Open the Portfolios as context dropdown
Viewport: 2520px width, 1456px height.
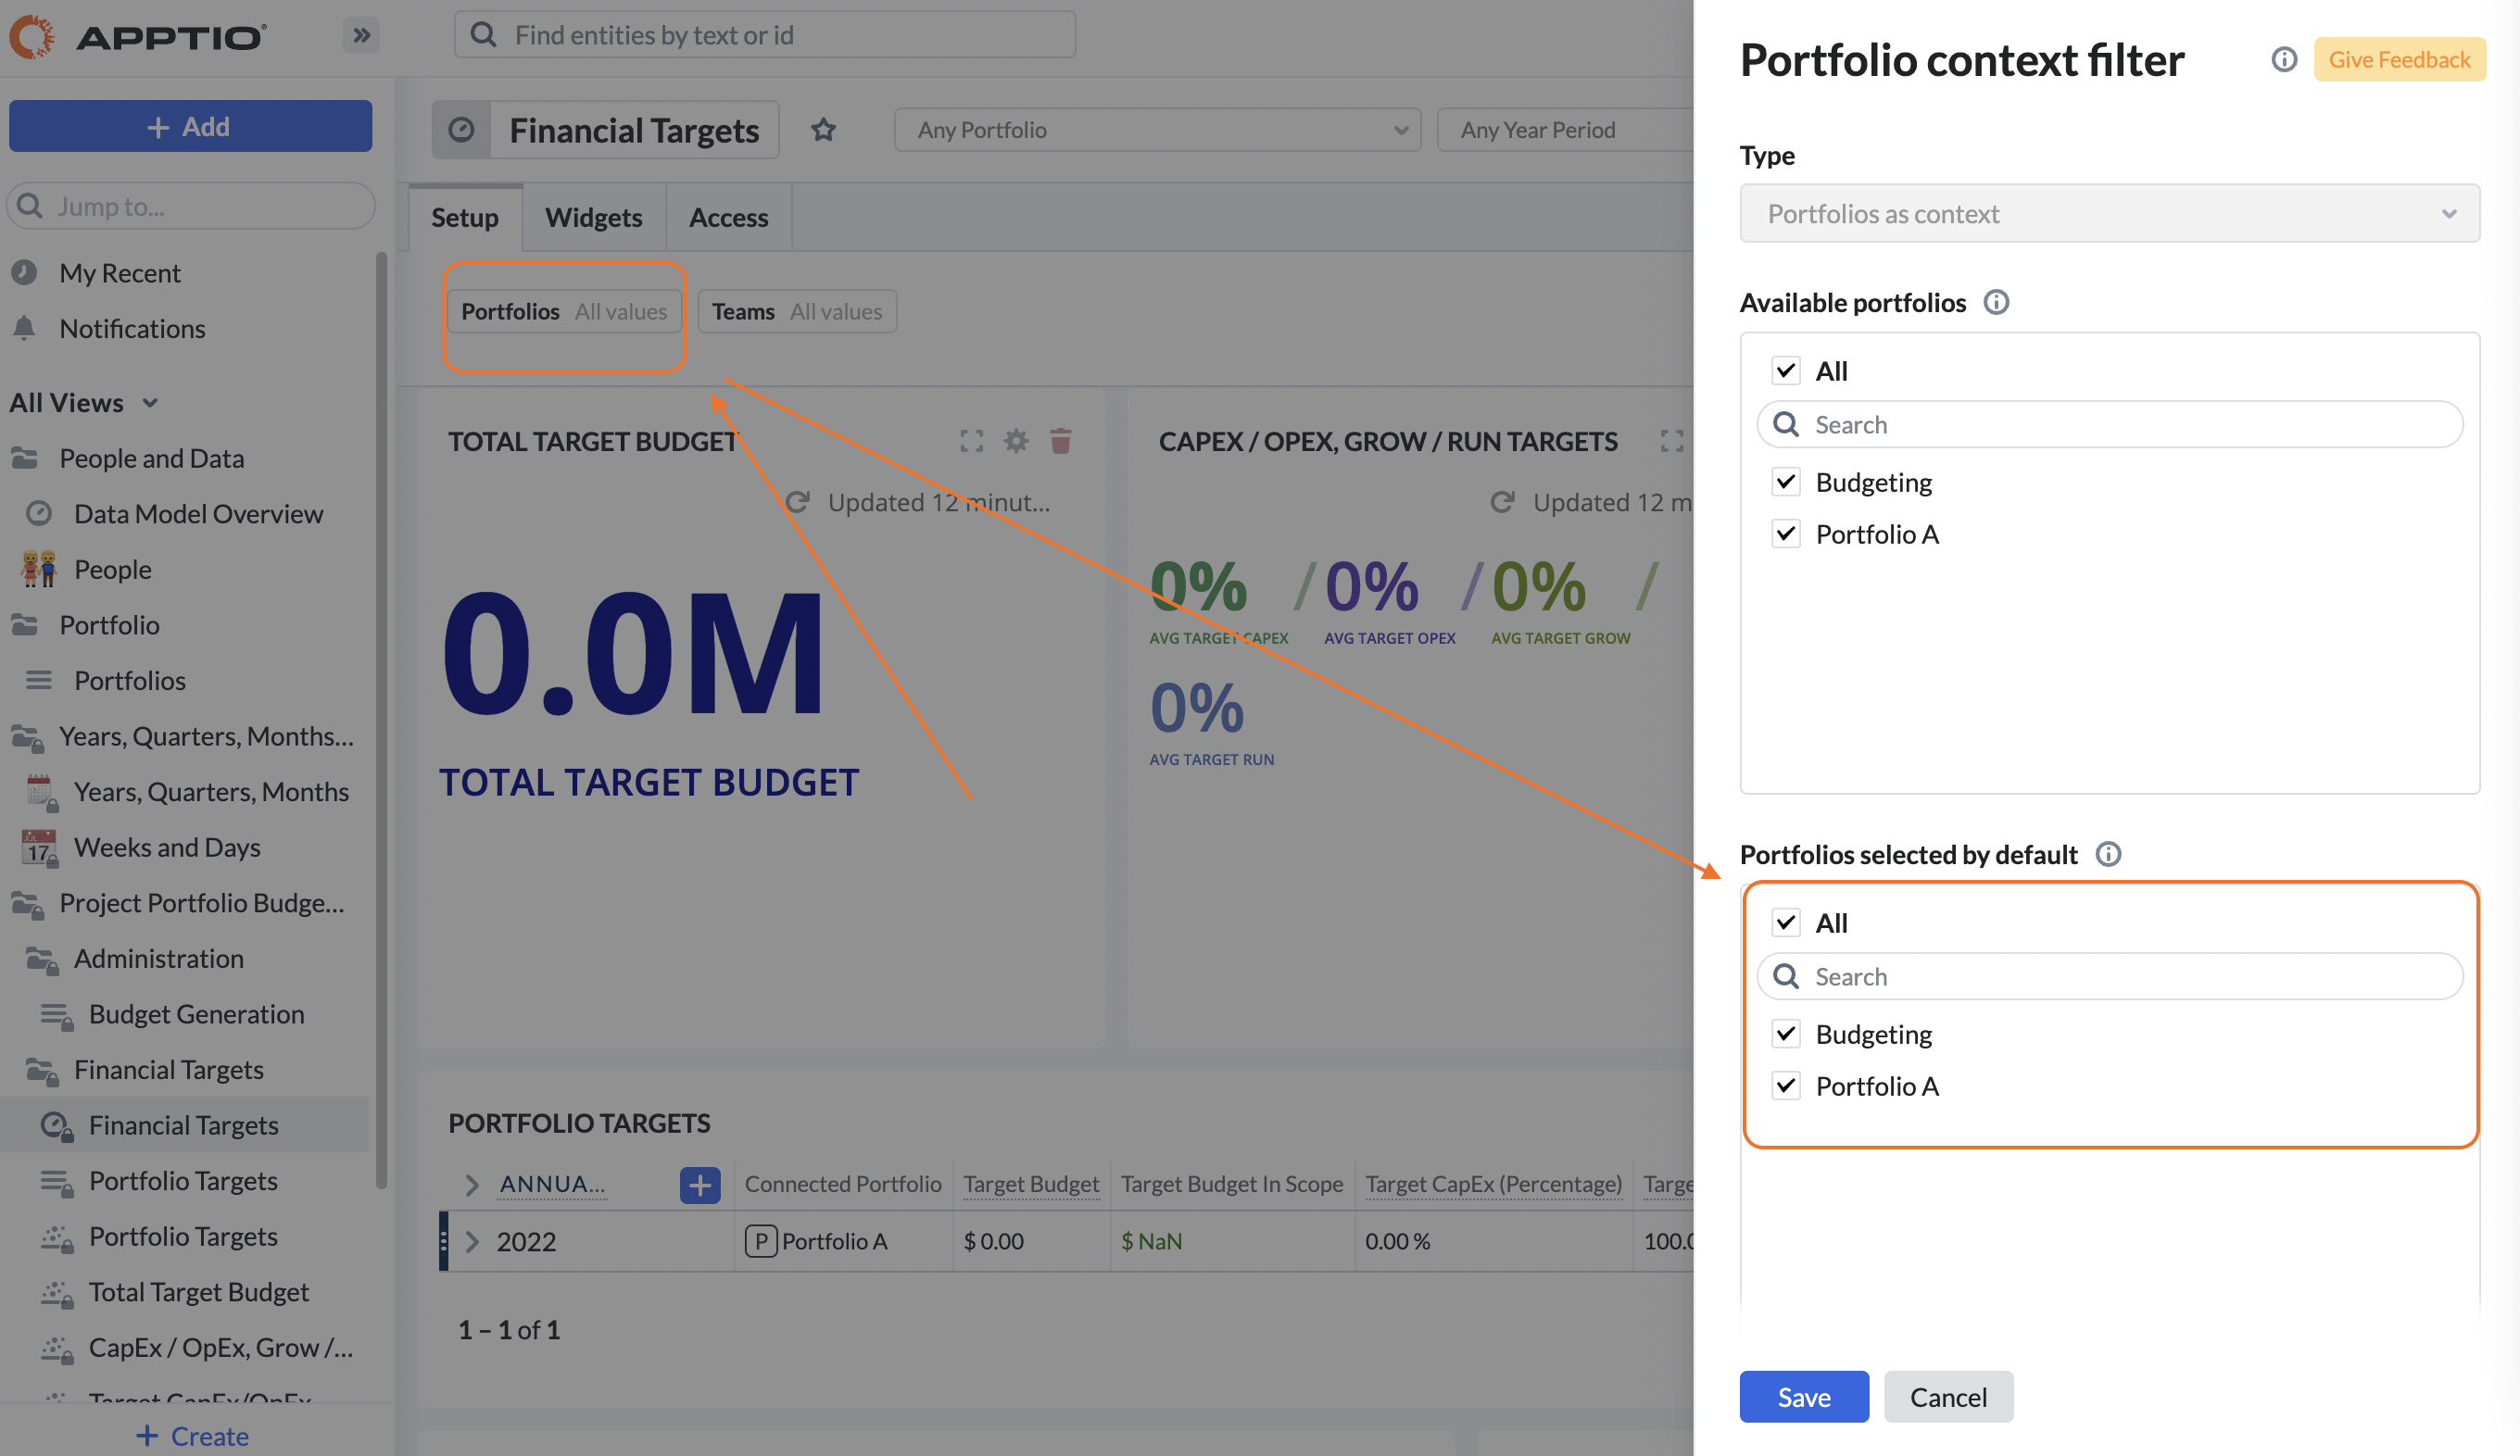pos(2110,213)
